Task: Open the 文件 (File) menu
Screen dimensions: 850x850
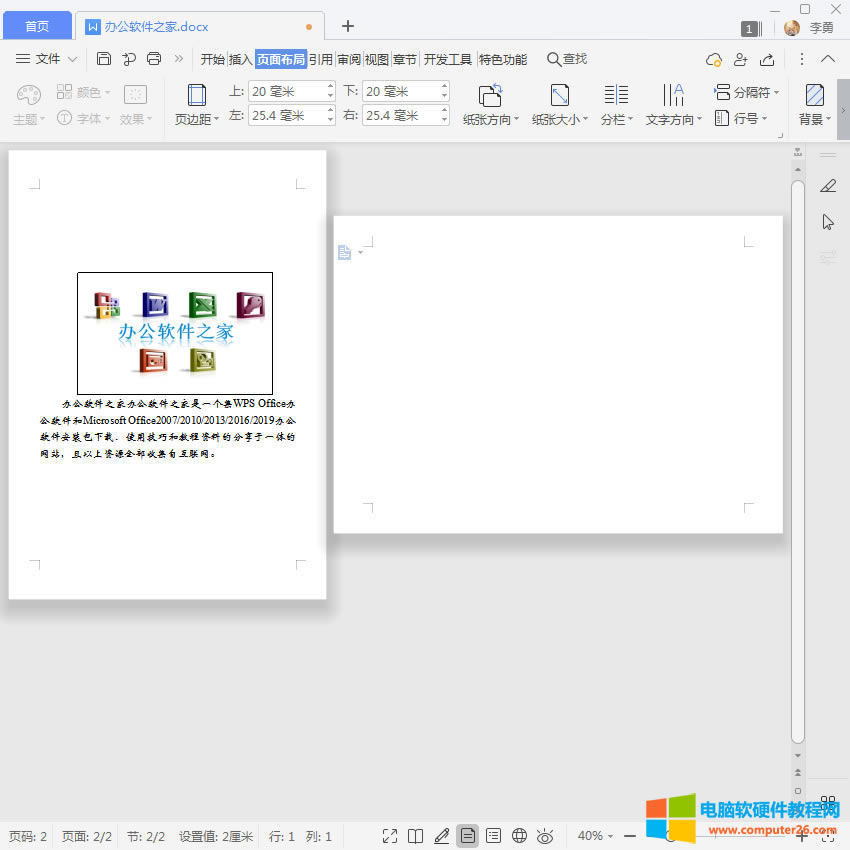Action: [x=47, y=59]
